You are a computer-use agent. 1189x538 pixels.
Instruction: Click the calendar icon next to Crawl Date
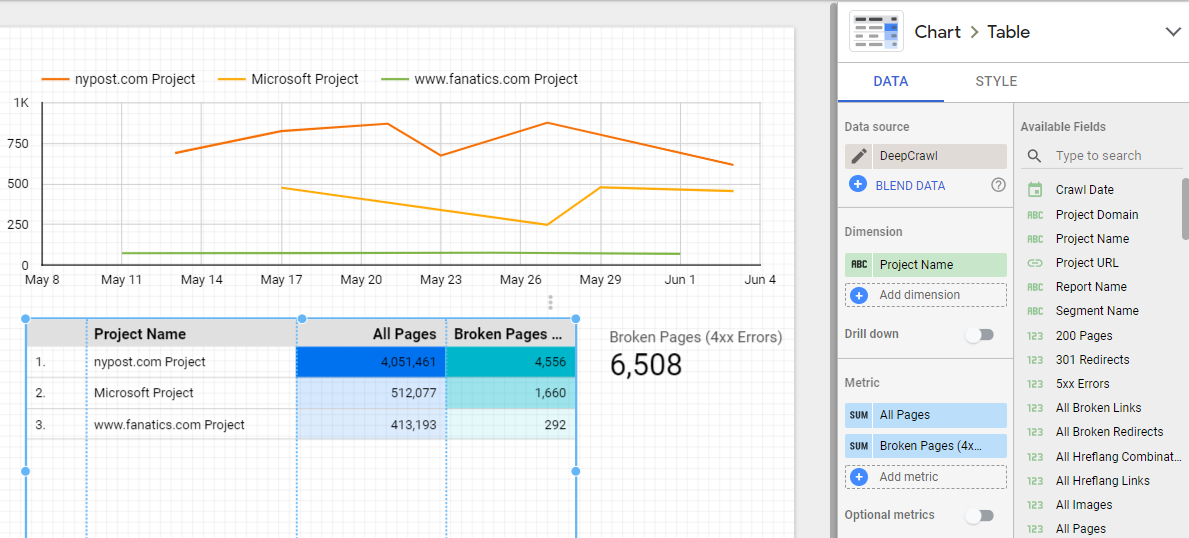(x=1035, y=190)
